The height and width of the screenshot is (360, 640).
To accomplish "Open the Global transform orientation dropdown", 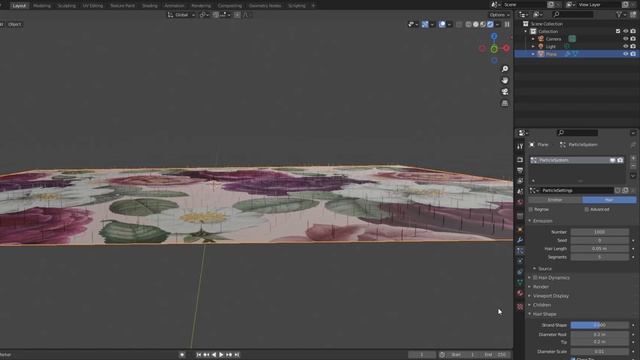I will point(181,15).
